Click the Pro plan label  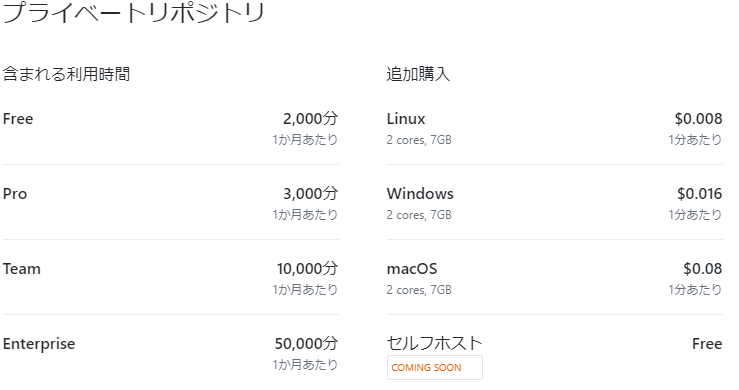15,194
